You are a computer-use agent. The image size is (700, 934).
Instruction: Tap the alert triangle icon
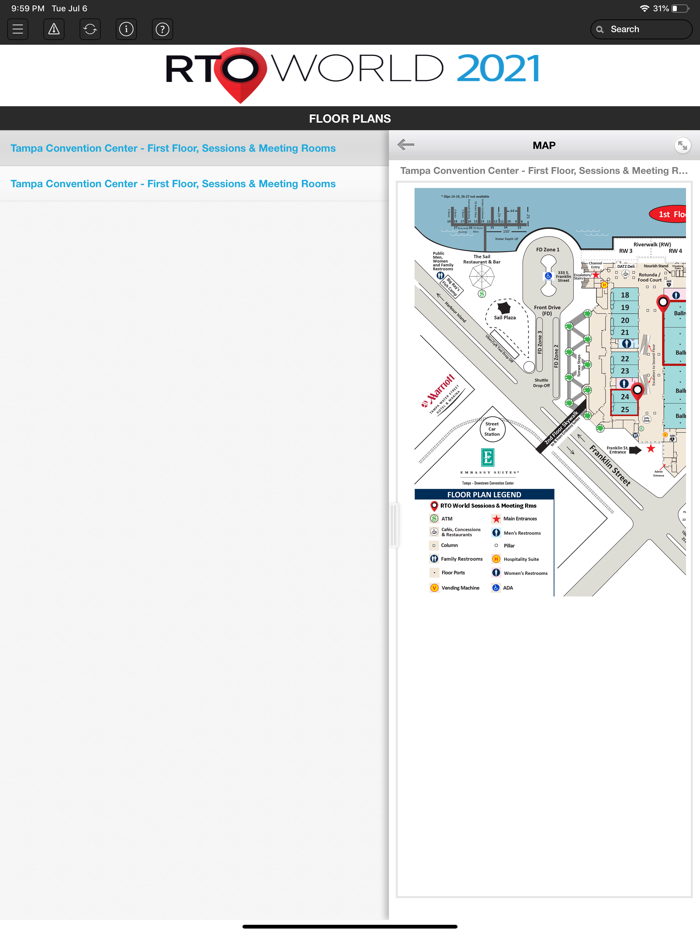tap(54, 29)
